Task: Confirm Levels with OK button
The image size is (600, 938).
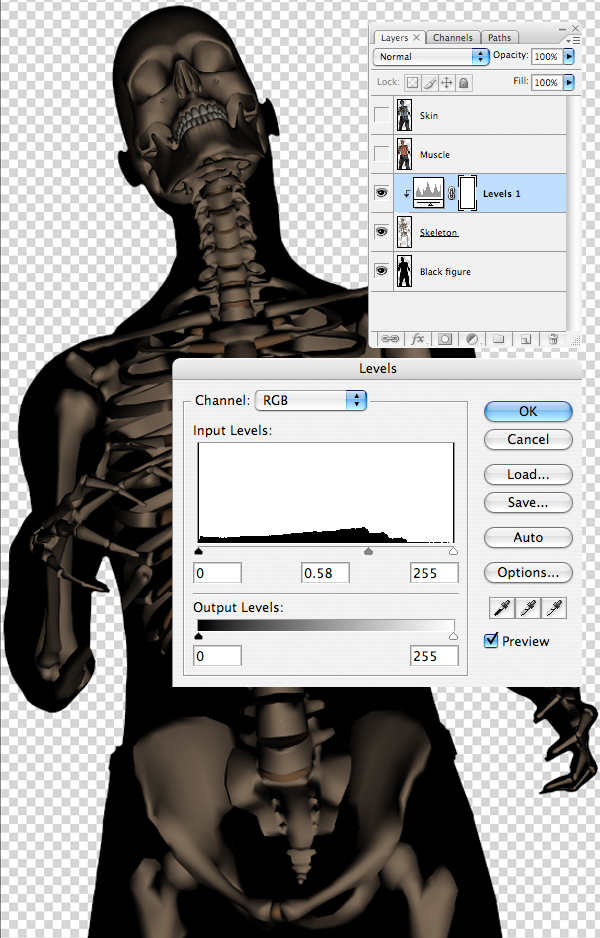Action: click(528, 411)
